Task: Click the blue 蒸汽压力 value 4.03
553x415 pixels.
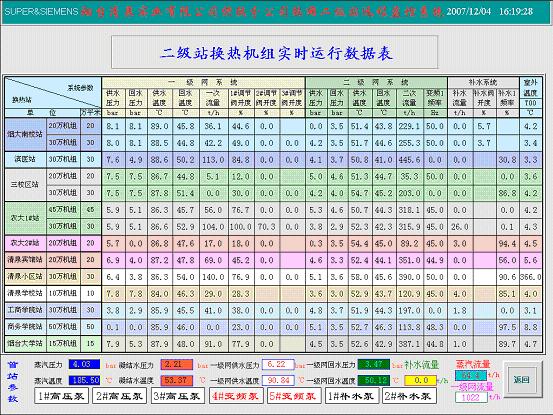Action: 84,364
